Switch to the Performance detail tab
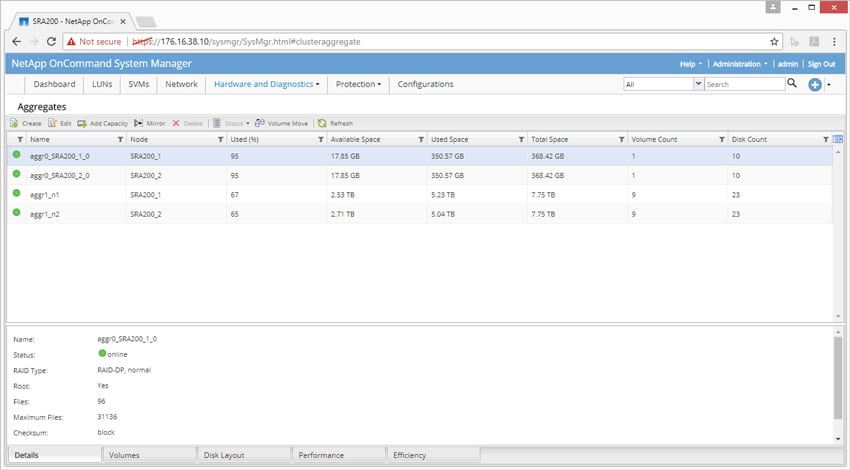Screen dimensions: 850x470 339,455
